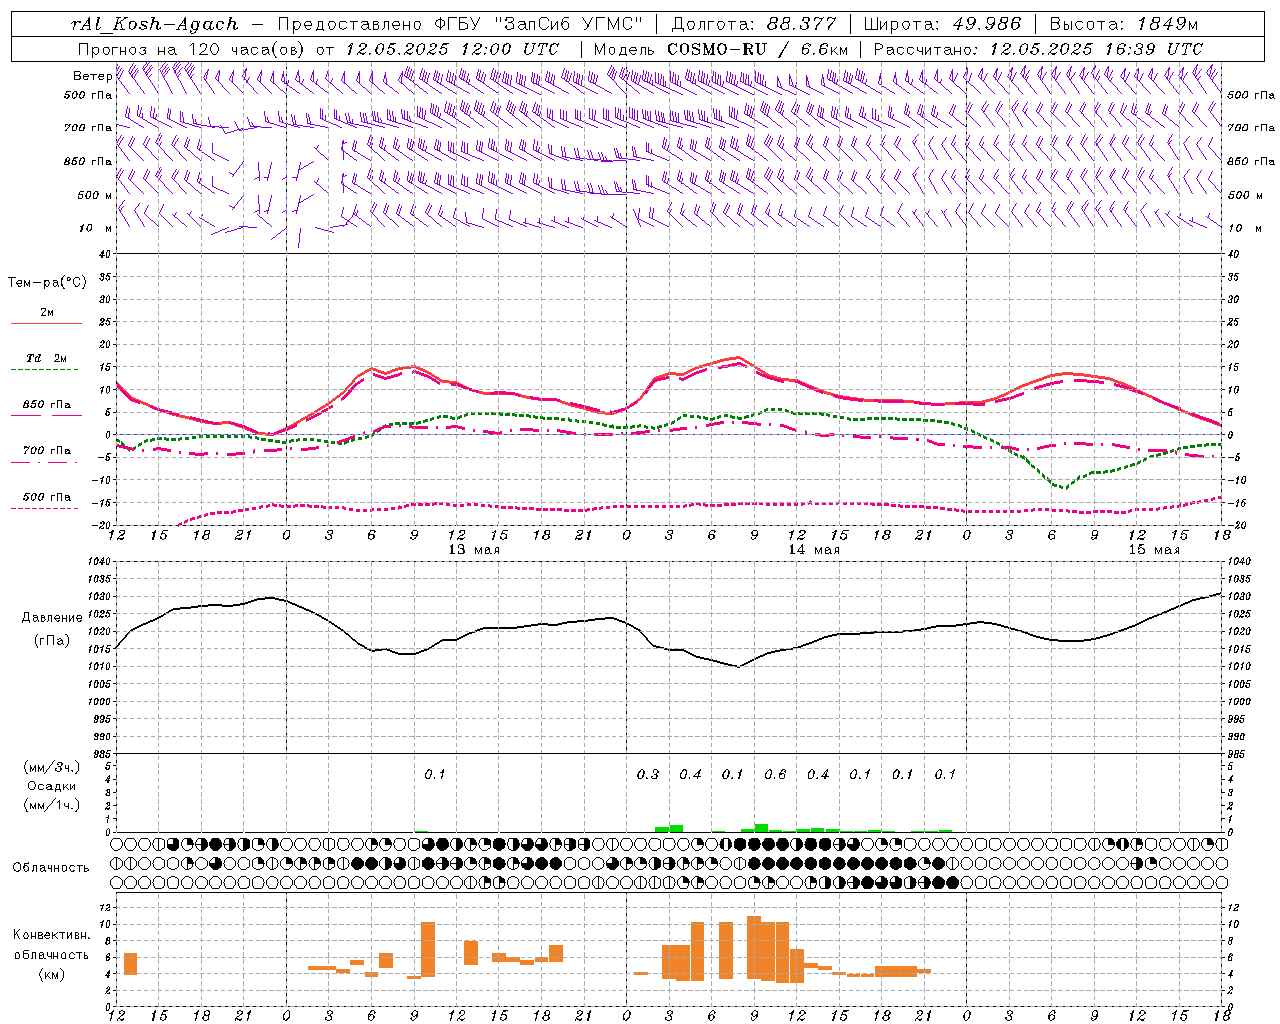
Task: Click the Долгота: 88.377 value
Action: click(x=753, y=24)
